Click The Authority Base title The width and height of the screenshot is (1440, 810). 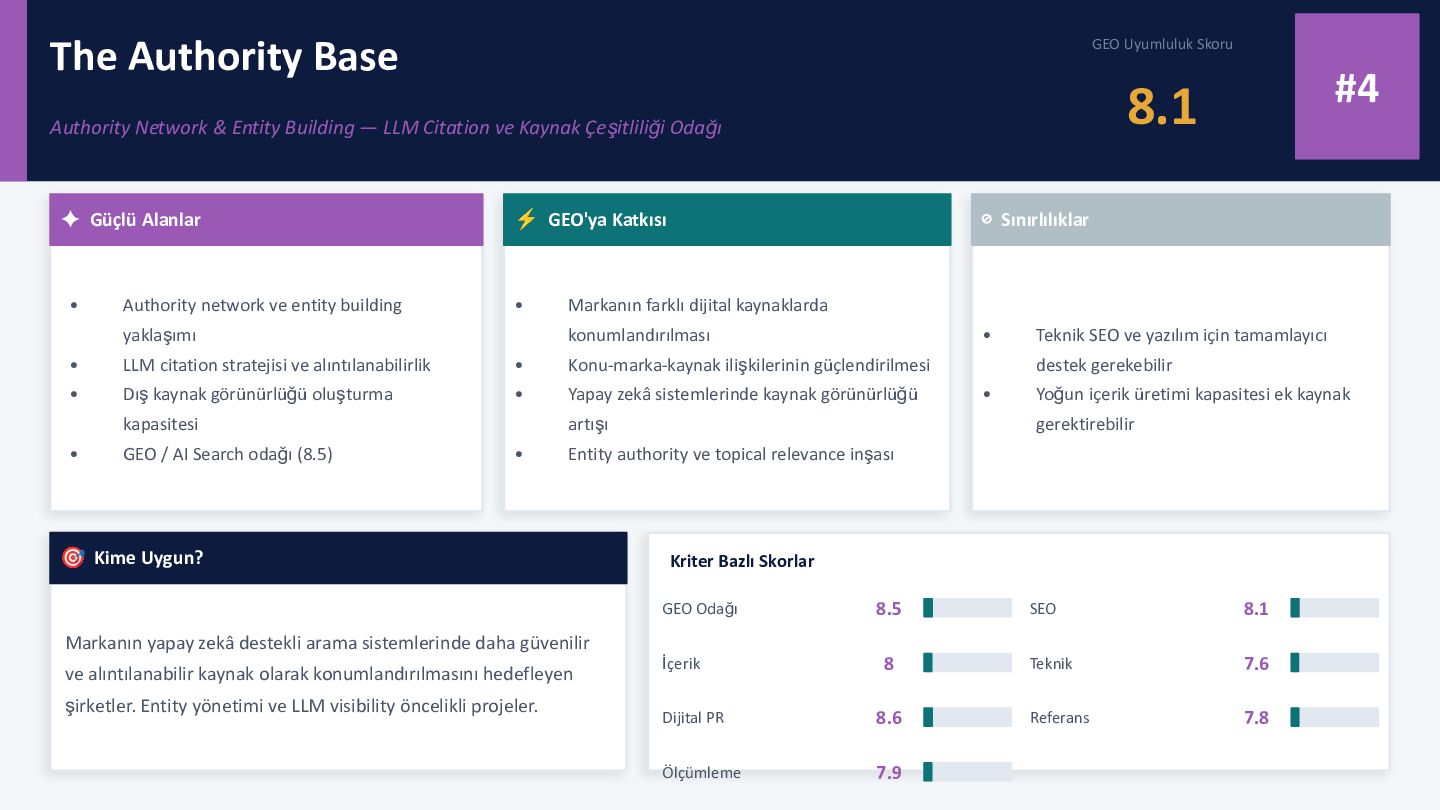[x=224, y=56]
